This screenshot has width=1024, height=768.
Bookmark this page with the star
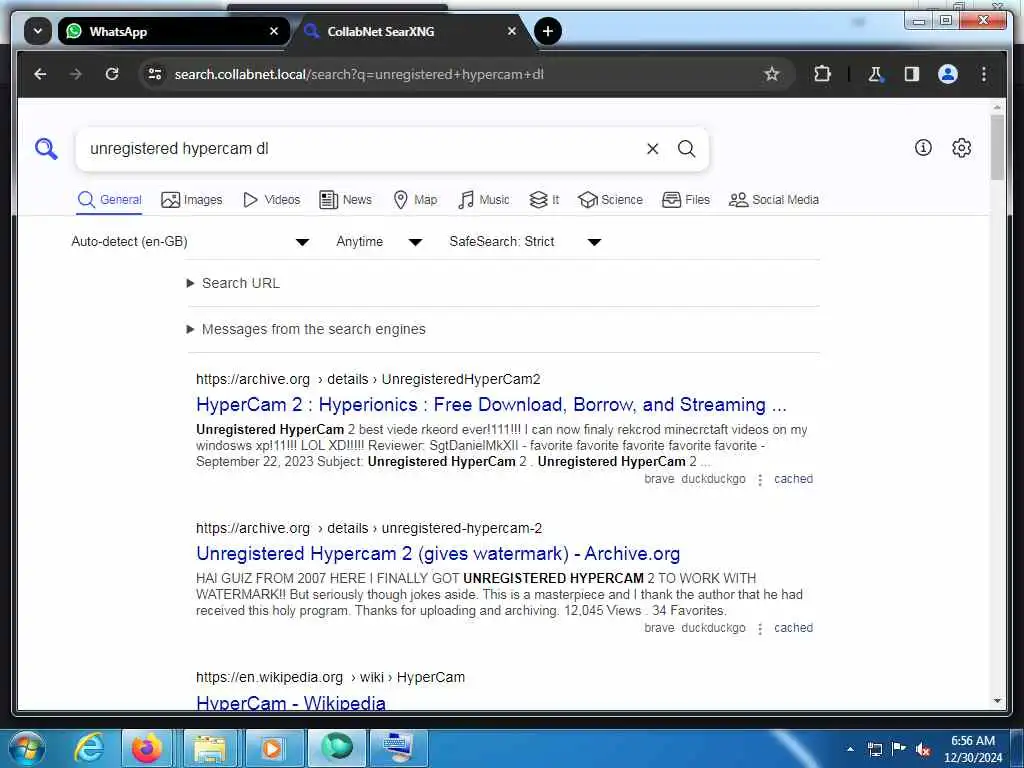[x=771, y=74]
